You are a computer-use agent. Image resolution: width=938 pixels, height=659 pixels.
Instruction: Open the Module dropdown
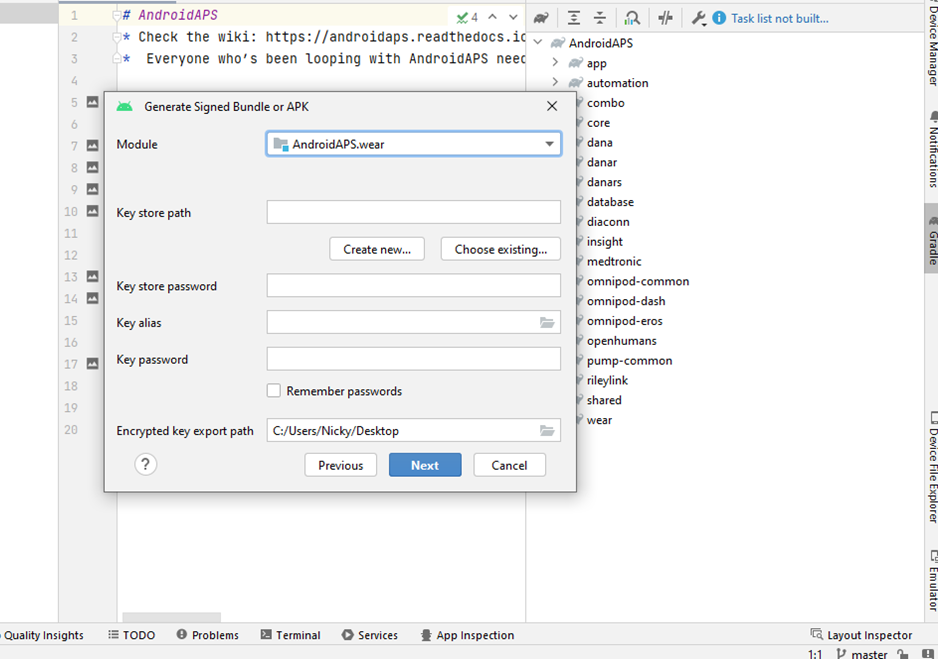(413, 144)
